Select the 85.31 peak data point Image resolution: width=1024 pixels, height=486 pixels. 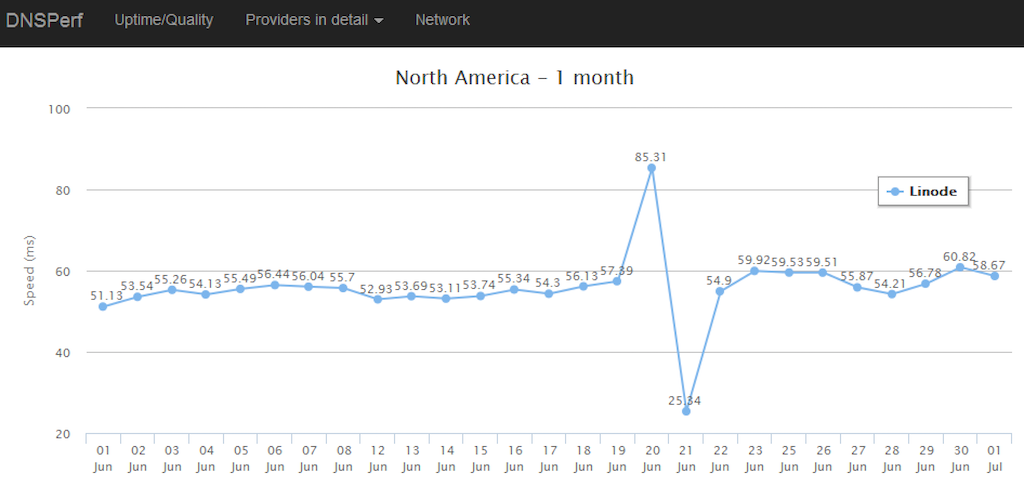[x=651, y=168]
